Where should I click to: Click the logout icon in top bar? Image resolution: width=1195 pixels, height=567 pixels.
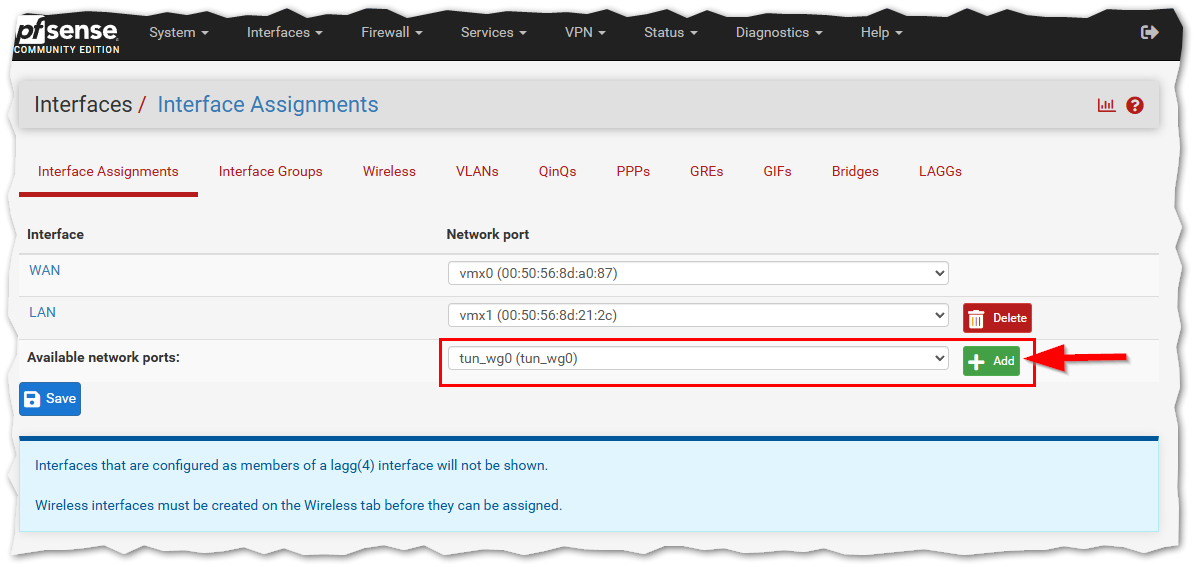click(x=1149, y=32)
